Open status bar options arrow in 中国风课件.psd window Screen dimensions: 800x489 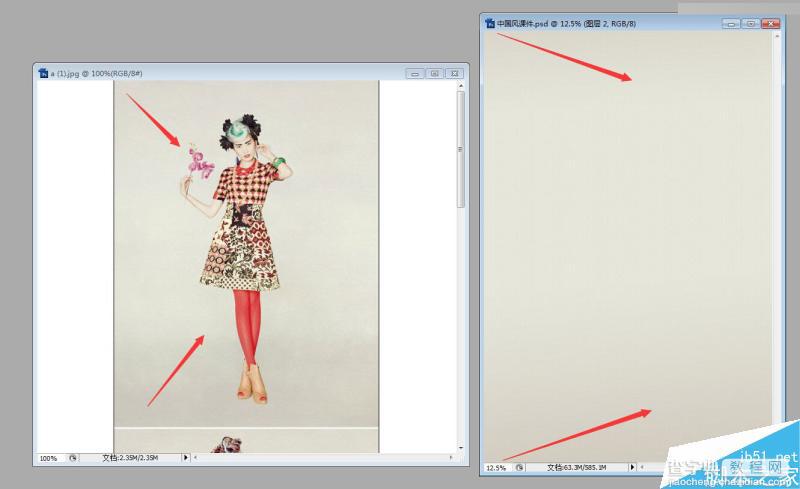pyautogui.click(x=632, y=467)
